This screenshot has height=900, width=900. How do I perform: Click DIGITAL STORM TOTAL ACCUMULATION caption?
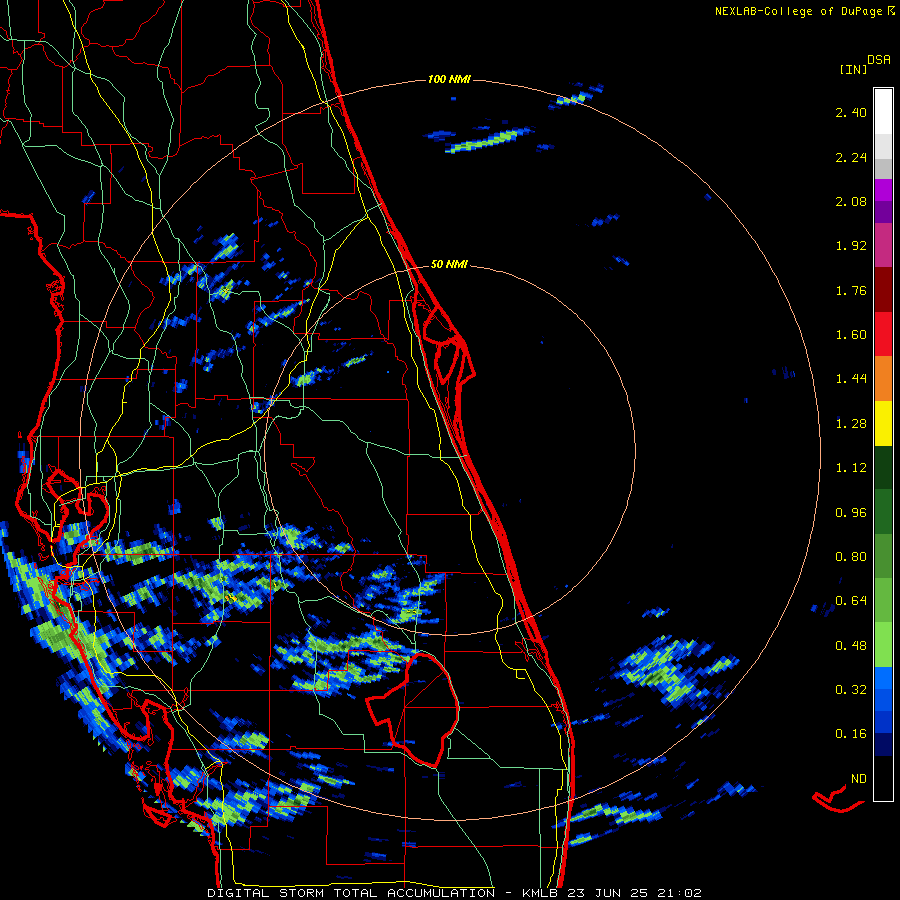point(351,893)
